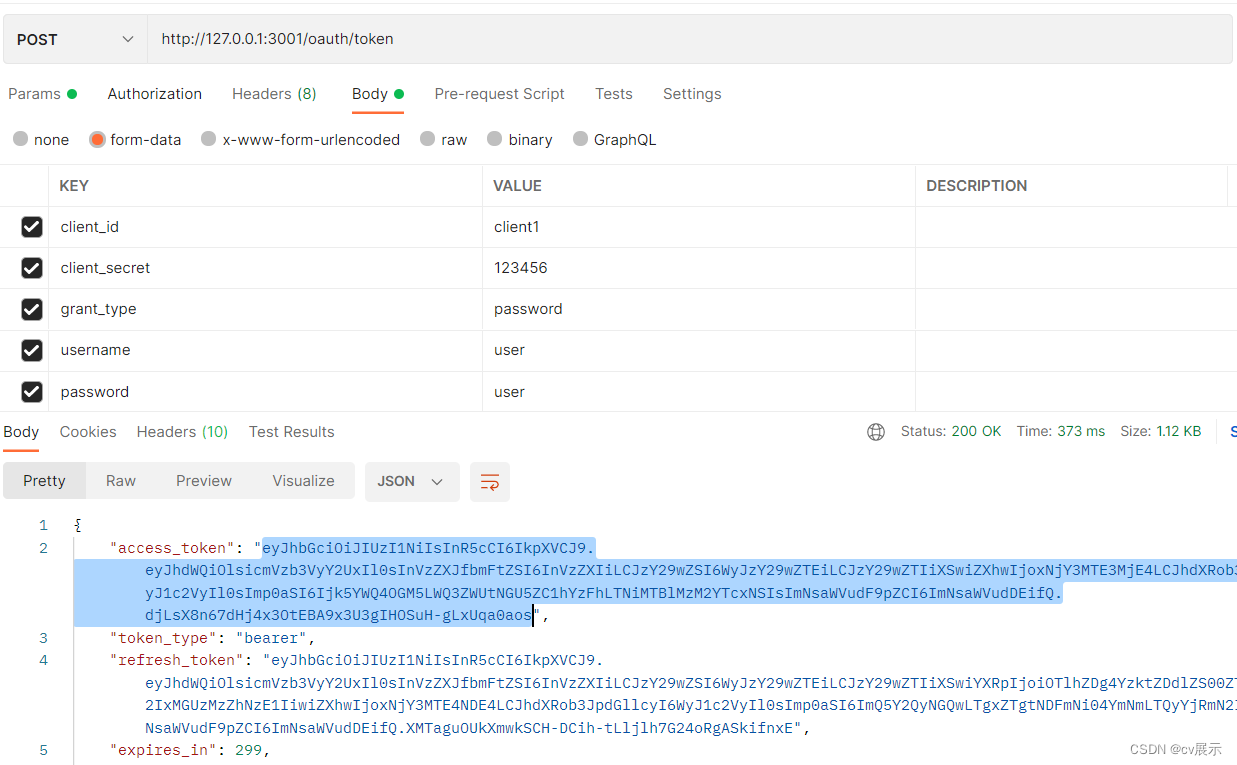Toggle the password row checkbox
Viewport: 1237px width, 765px height.
pos(32,392)
